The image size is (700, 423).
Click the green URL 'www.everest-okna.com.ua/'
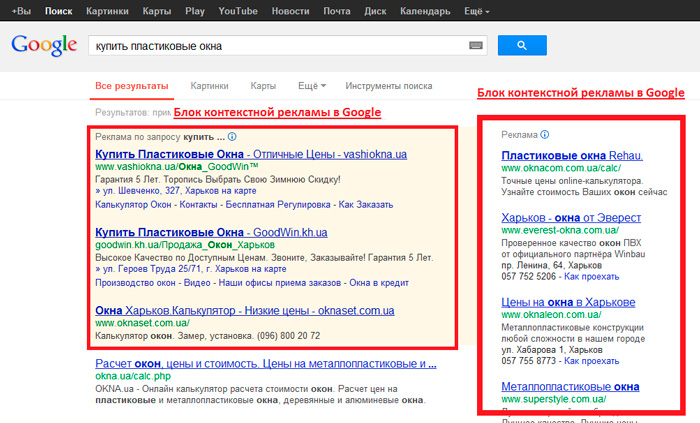pos(560,230)
